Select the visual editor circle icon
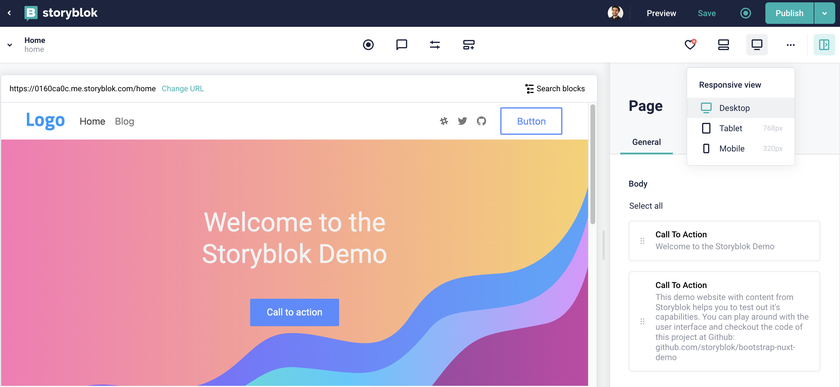Image resolution: width=840 pixels, height=387 pixels. 368,45
